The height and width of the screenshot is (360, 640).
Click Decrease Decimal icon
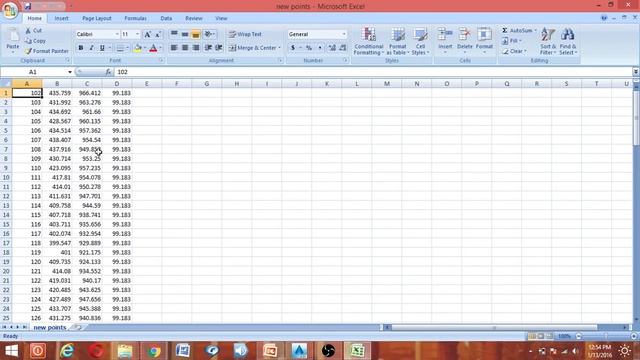click(343, 48)
